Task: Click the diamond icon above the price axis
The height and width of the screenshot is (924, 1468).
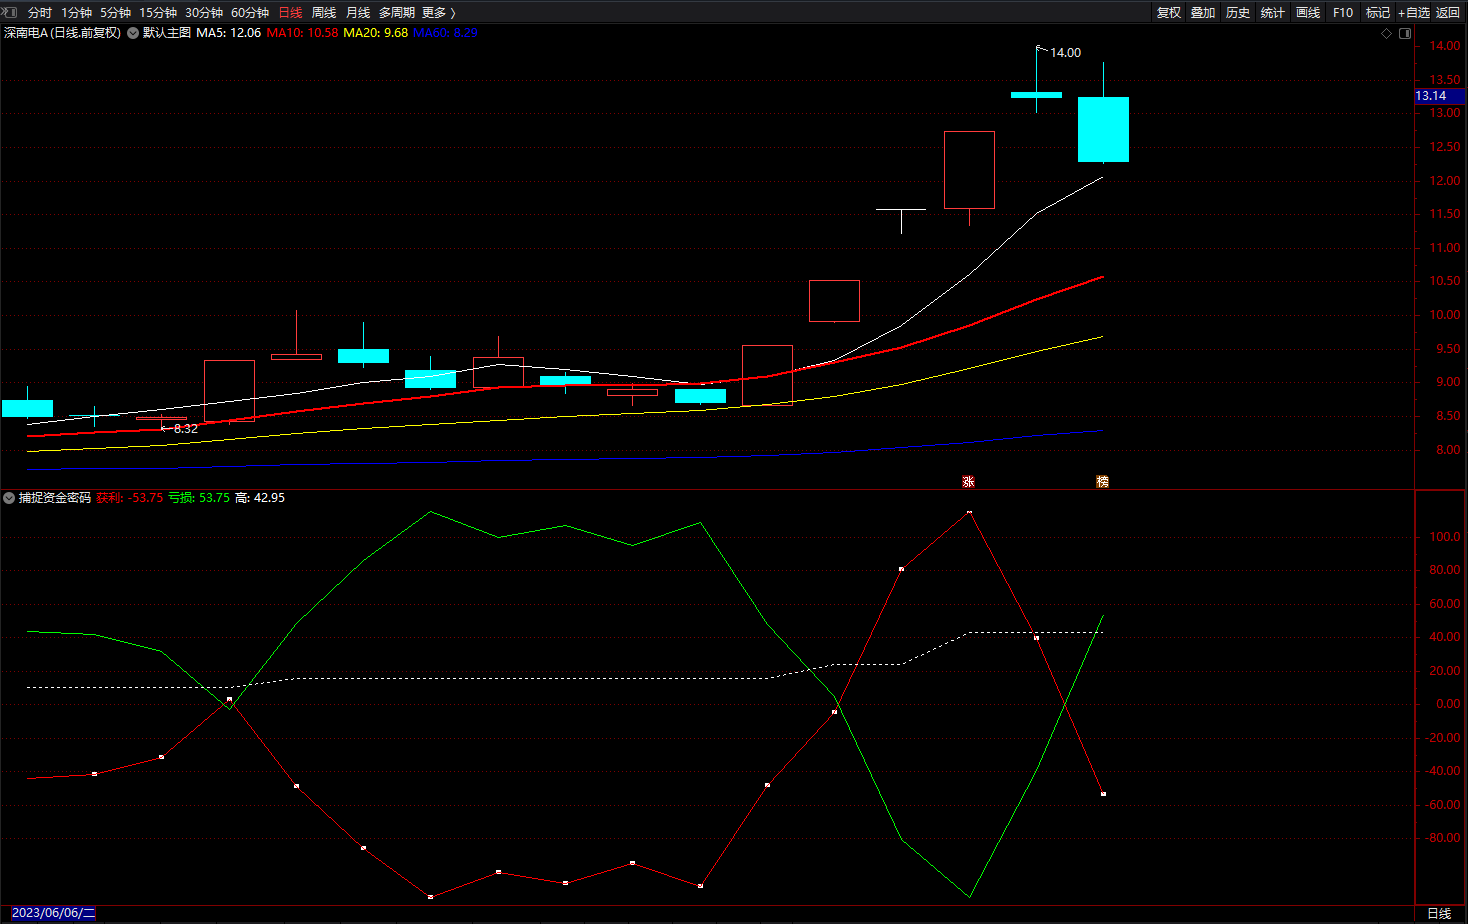Action: (1386, 33)
